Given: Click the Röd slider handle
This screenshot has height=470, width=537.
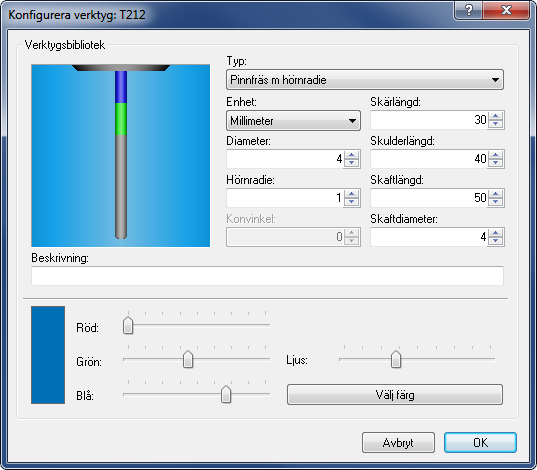Looking at the screenshot, I should [x=128, y=325].
